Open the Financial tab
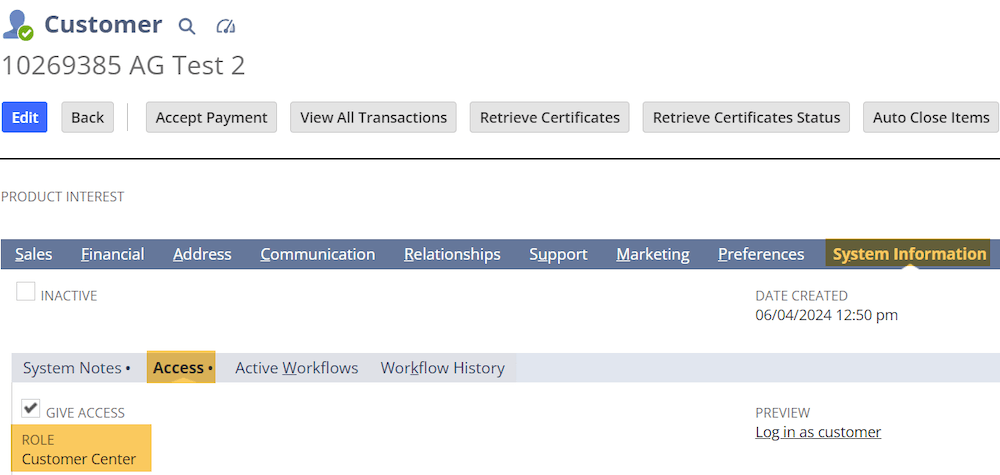The width and height of the screenshot is (1000, 475). click(x=113, y=254)
